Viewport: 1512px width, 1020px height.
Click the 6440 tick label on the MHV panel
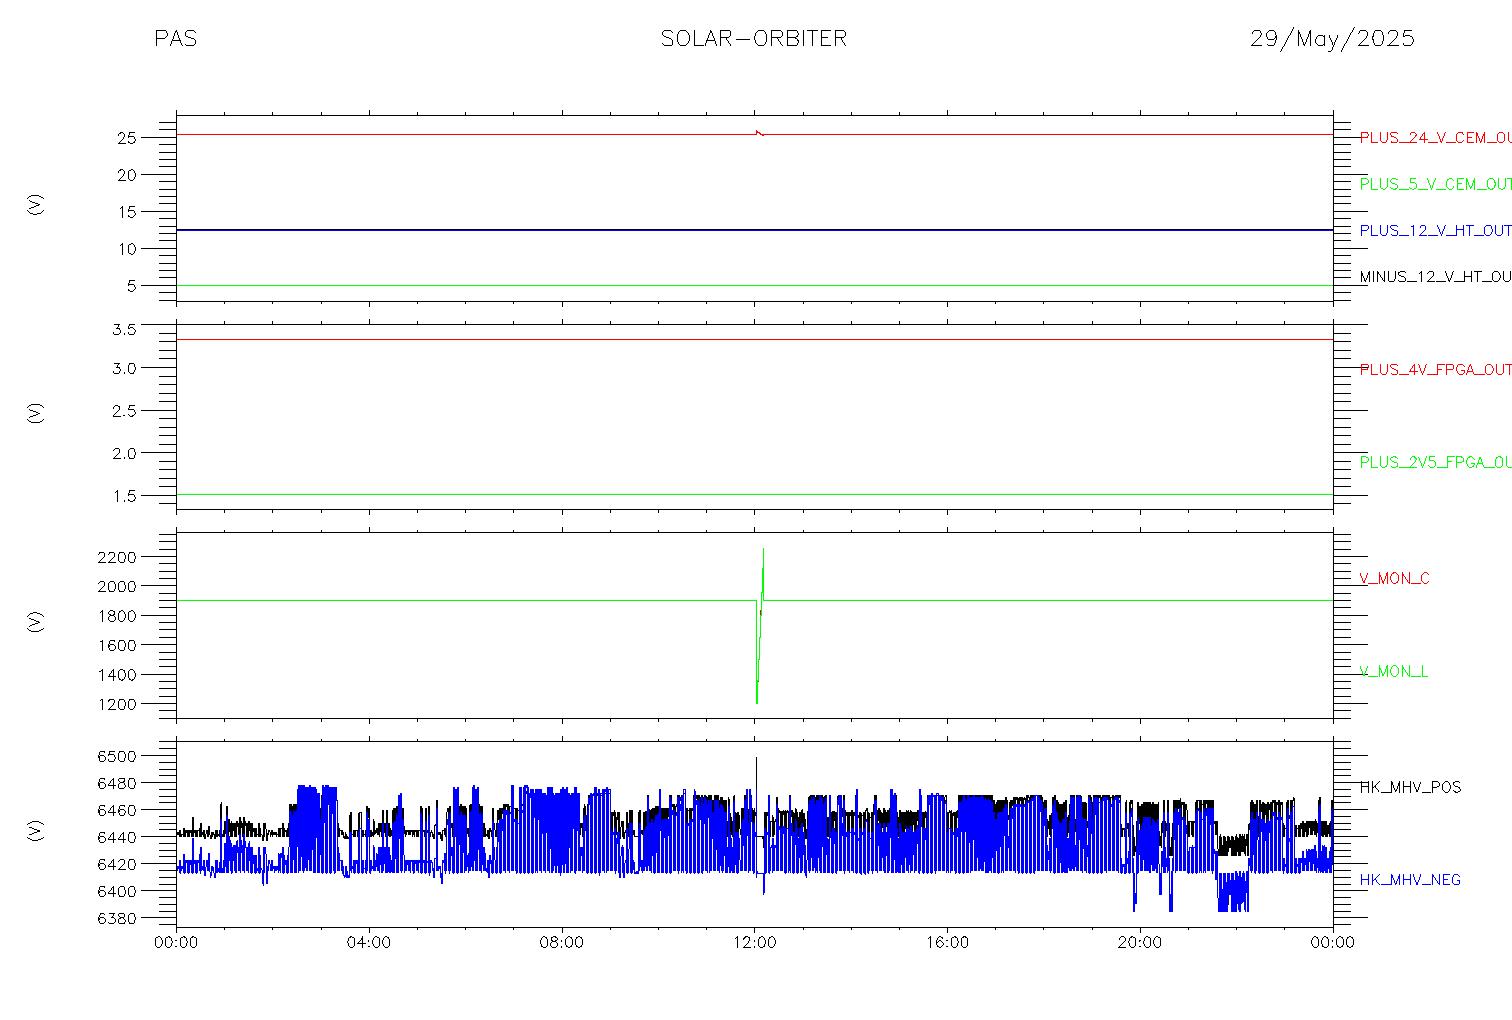tap(117, 837)
